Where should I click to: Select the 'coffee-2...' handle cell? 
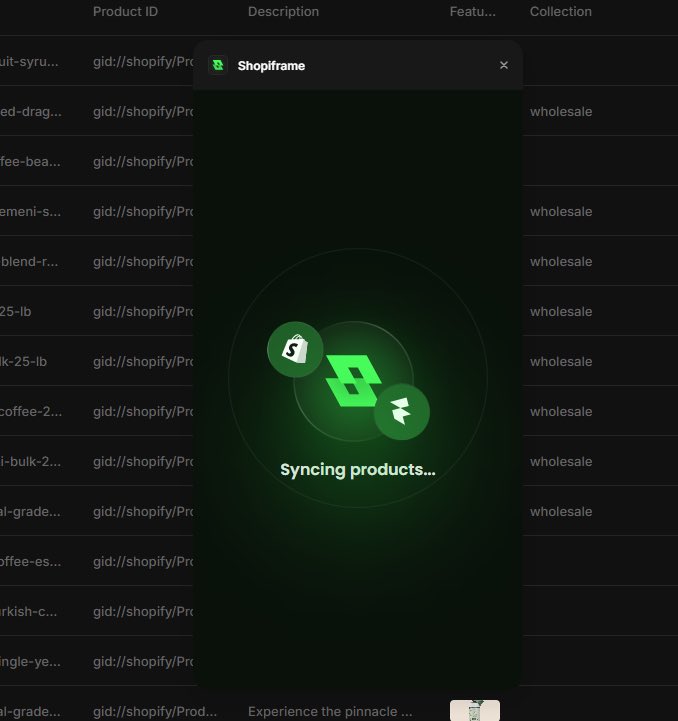[x=31, y=412]
